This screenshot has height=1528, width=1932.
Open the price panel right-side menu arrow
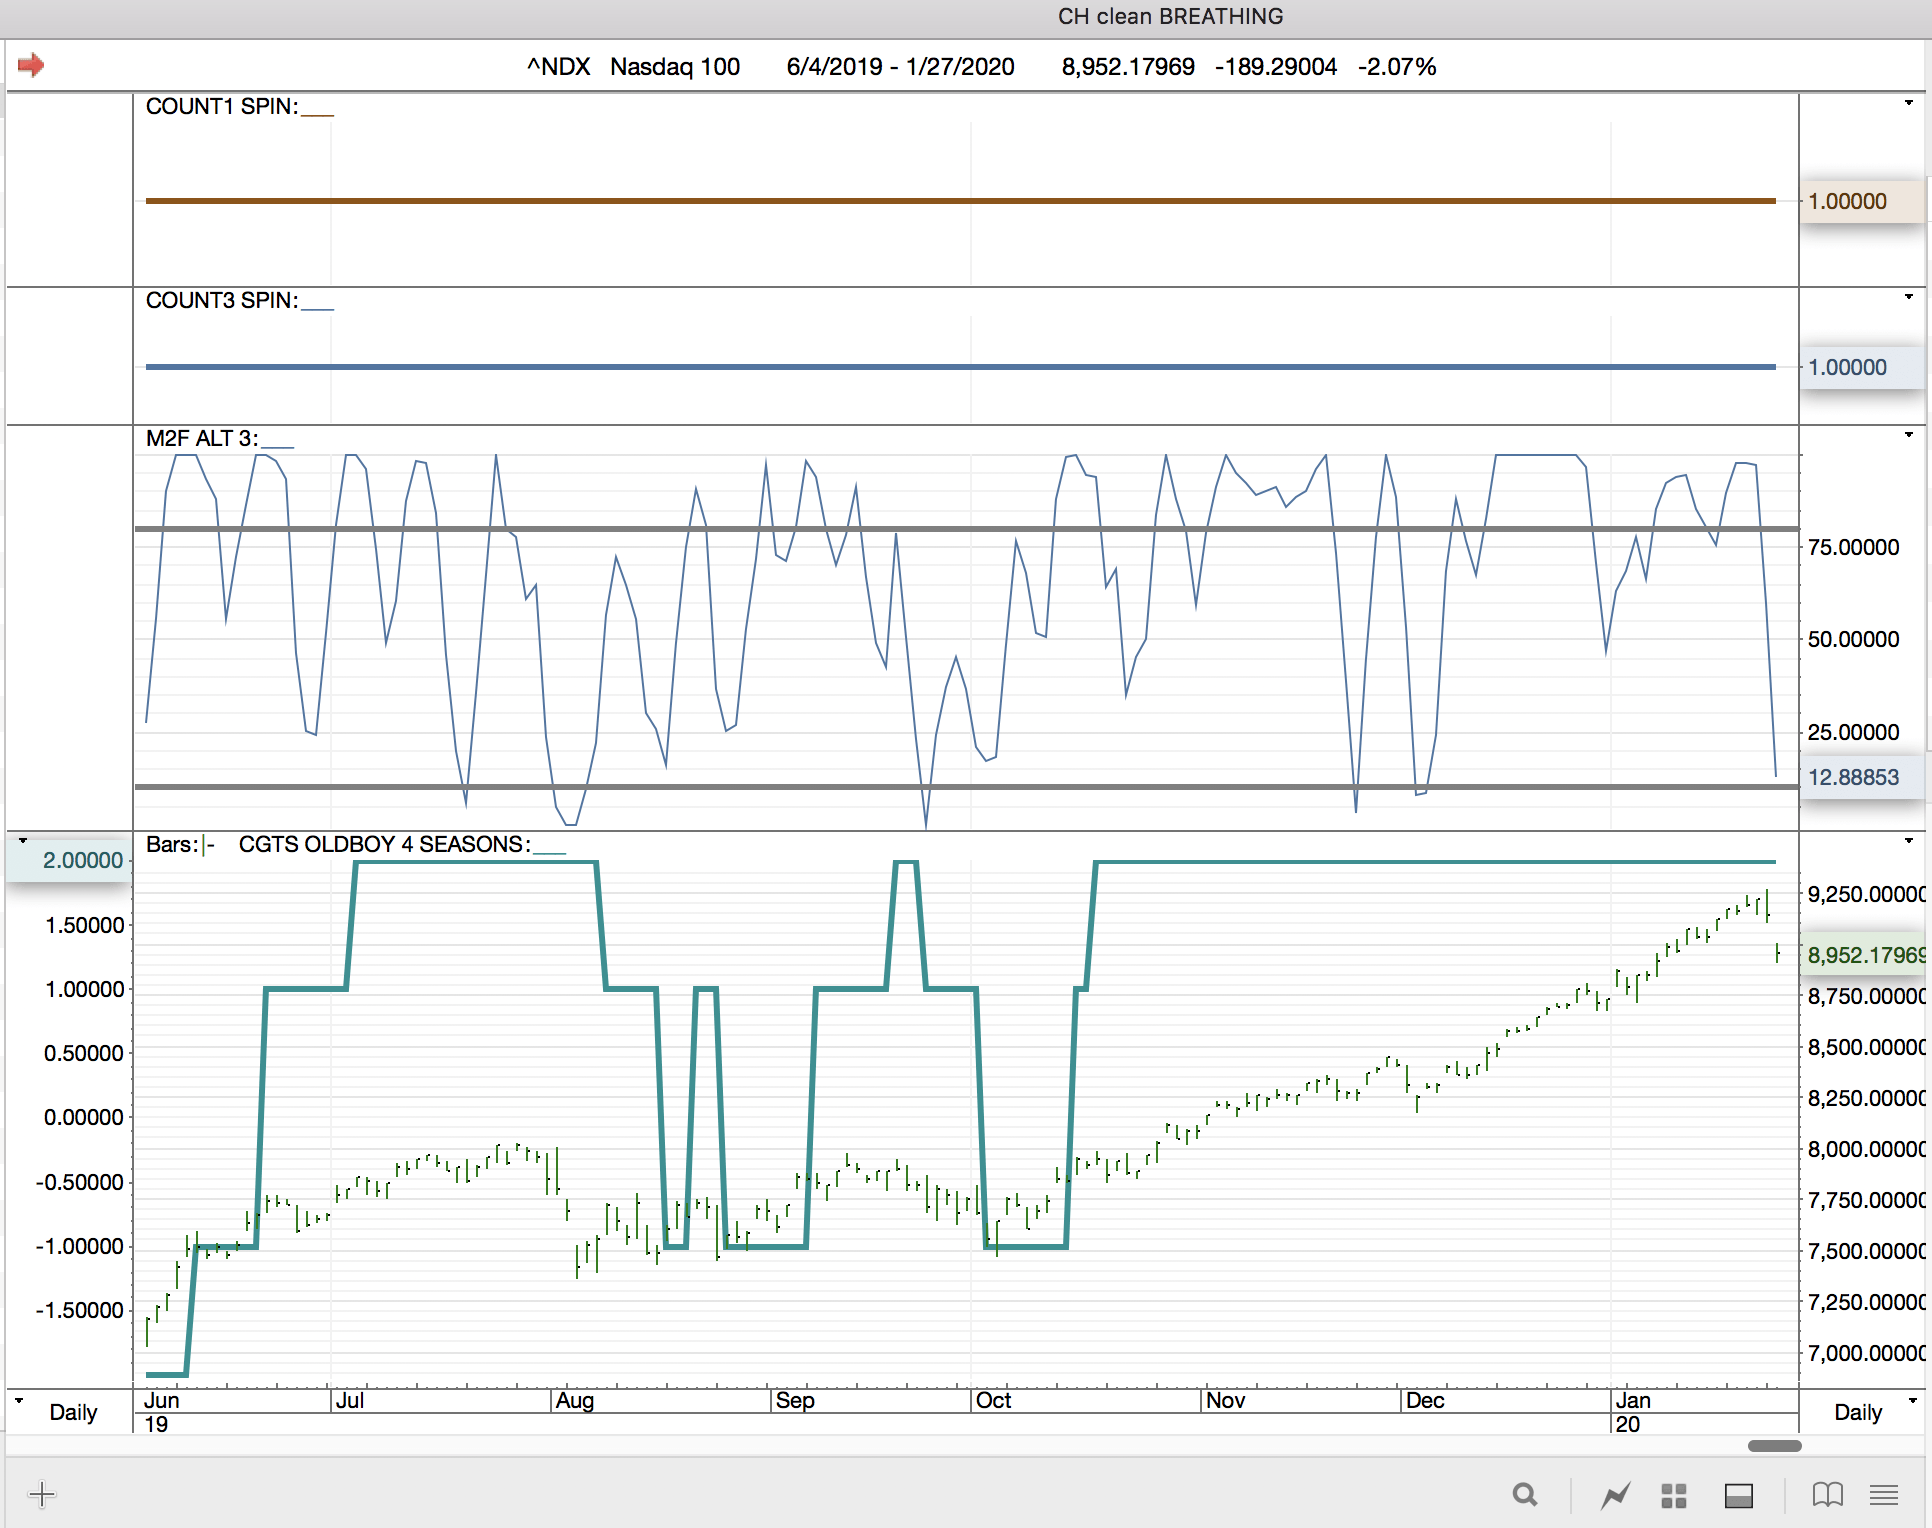1908,841
